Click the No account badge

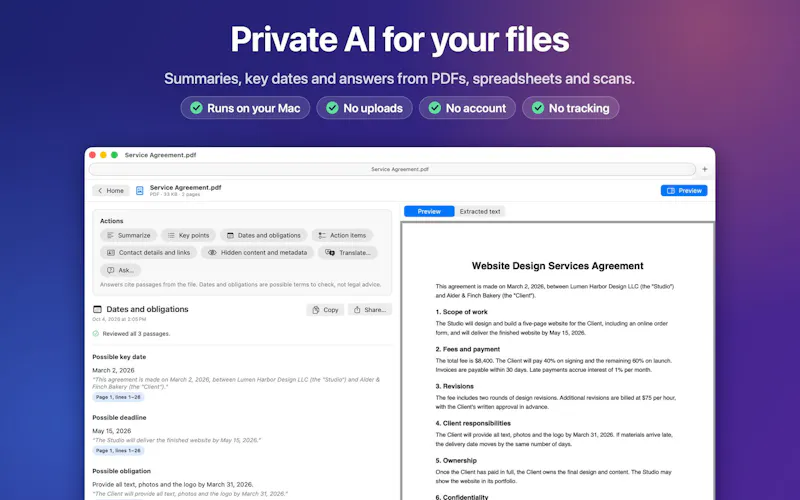[x=467, y=108]
